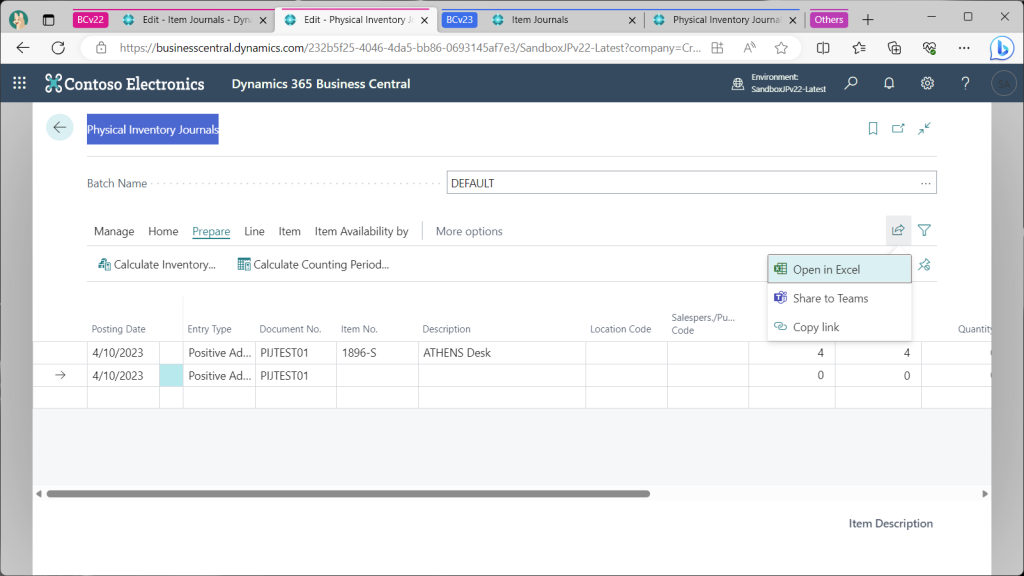Click the Item No. column header
Viewport: 1024px width, 576px height.
pyautogui.click(x=359, y=329)
